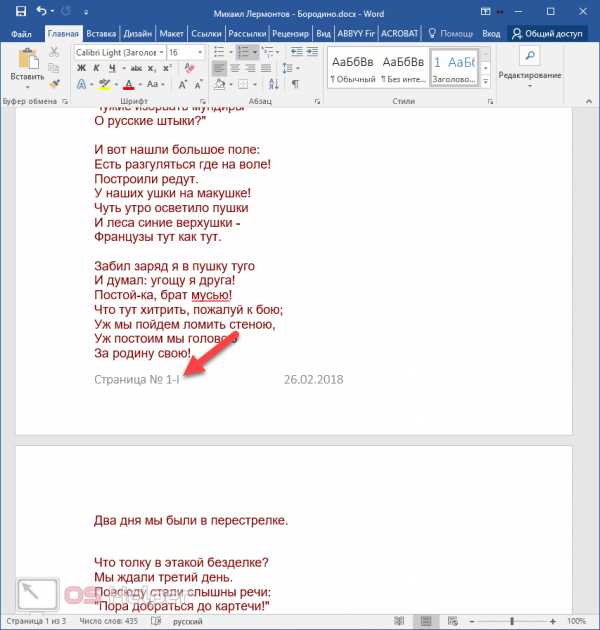
Task: Apply red font color
Action: click(x=129, y=84)
